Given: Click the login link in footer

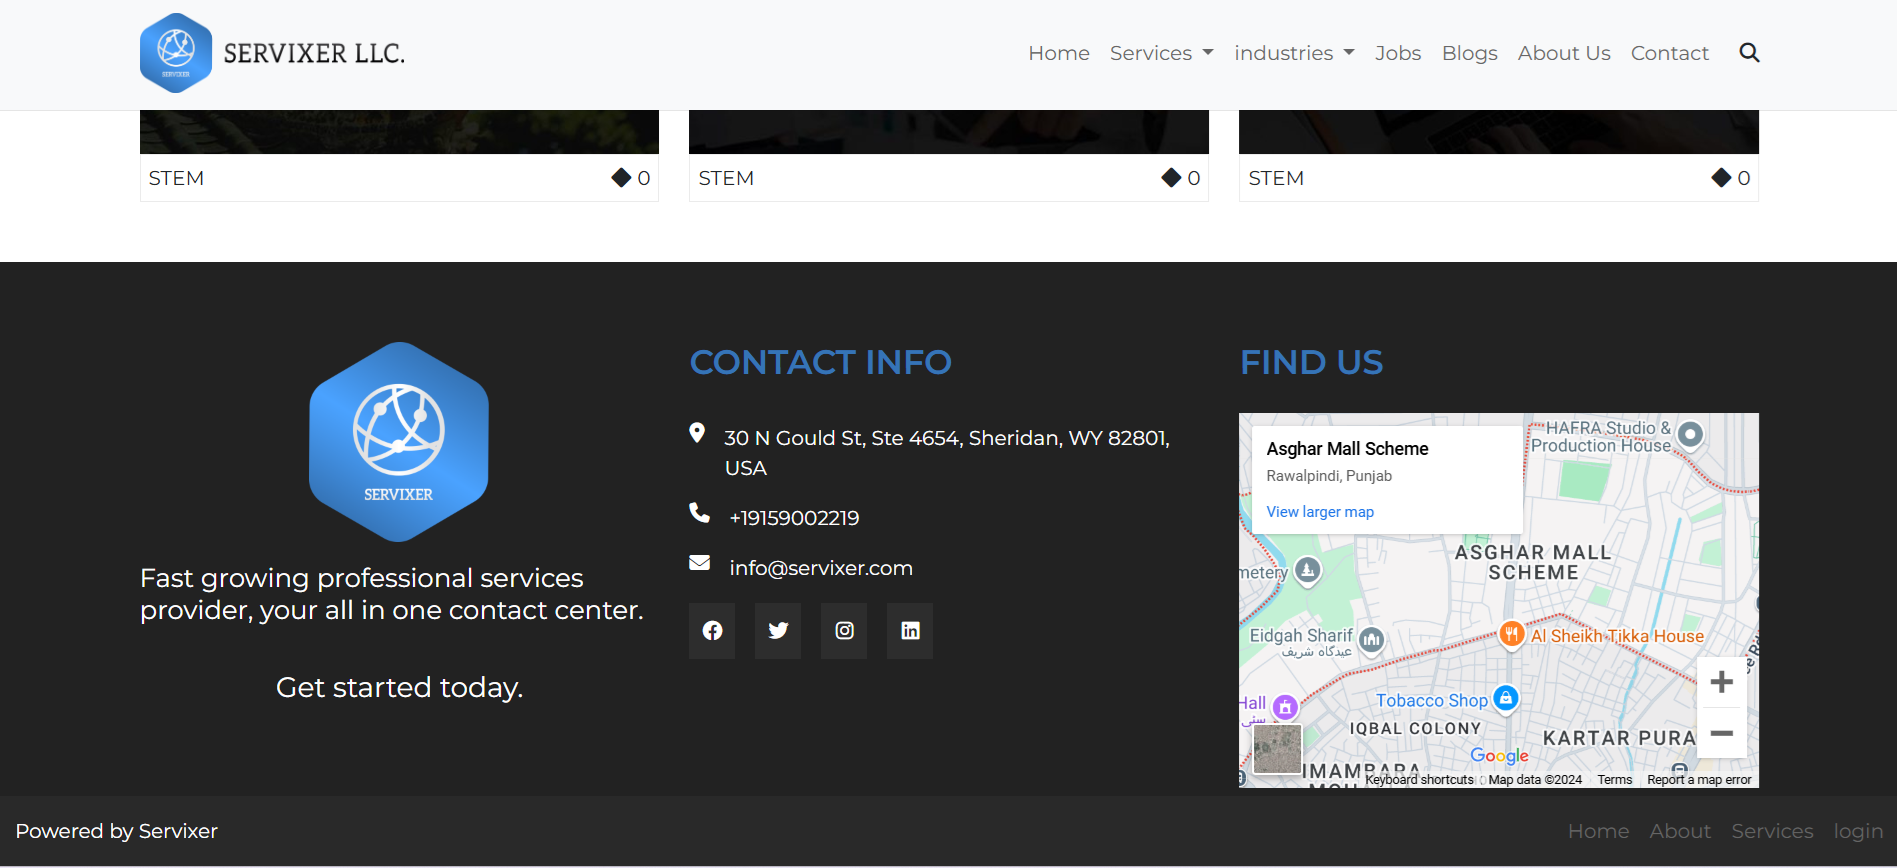Looking at the screenshot, I should 1857,831.
